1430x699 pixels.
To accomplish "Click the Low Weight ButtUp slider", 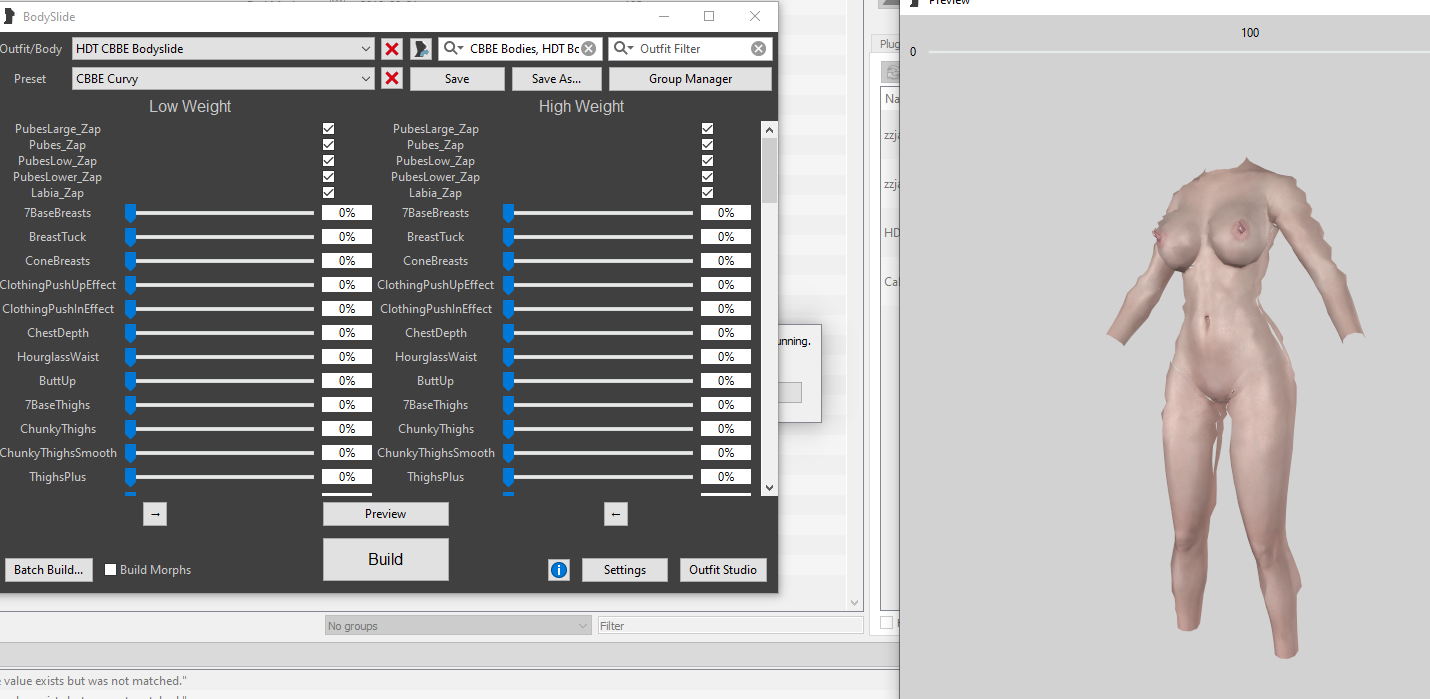I will pos(219,381).
